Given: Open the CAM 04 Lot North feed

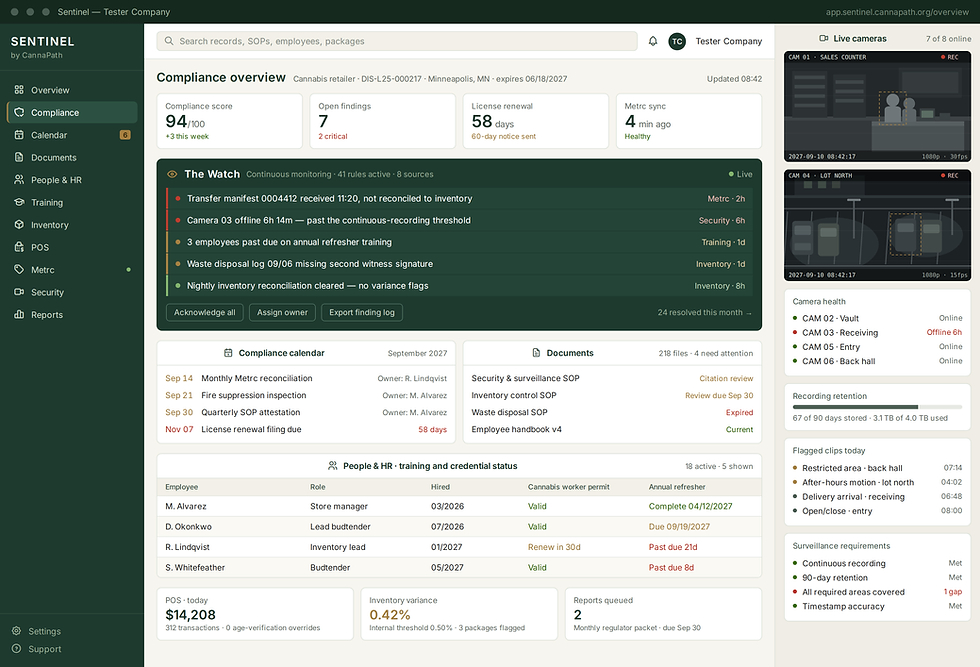Looking at the screenshot, I should pyautogui.click(x=878, y=225).
